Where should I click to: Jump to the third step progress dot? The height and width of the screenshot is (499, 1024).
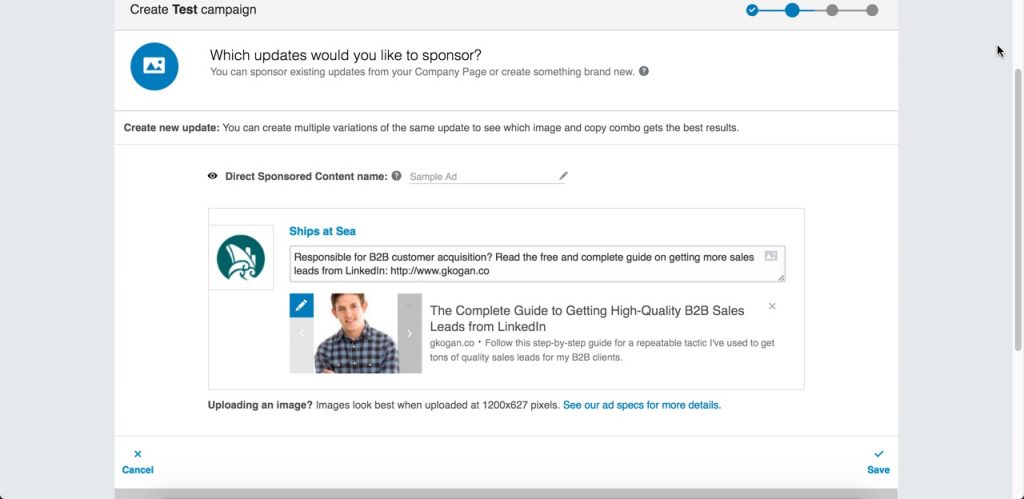pos(832,10)
